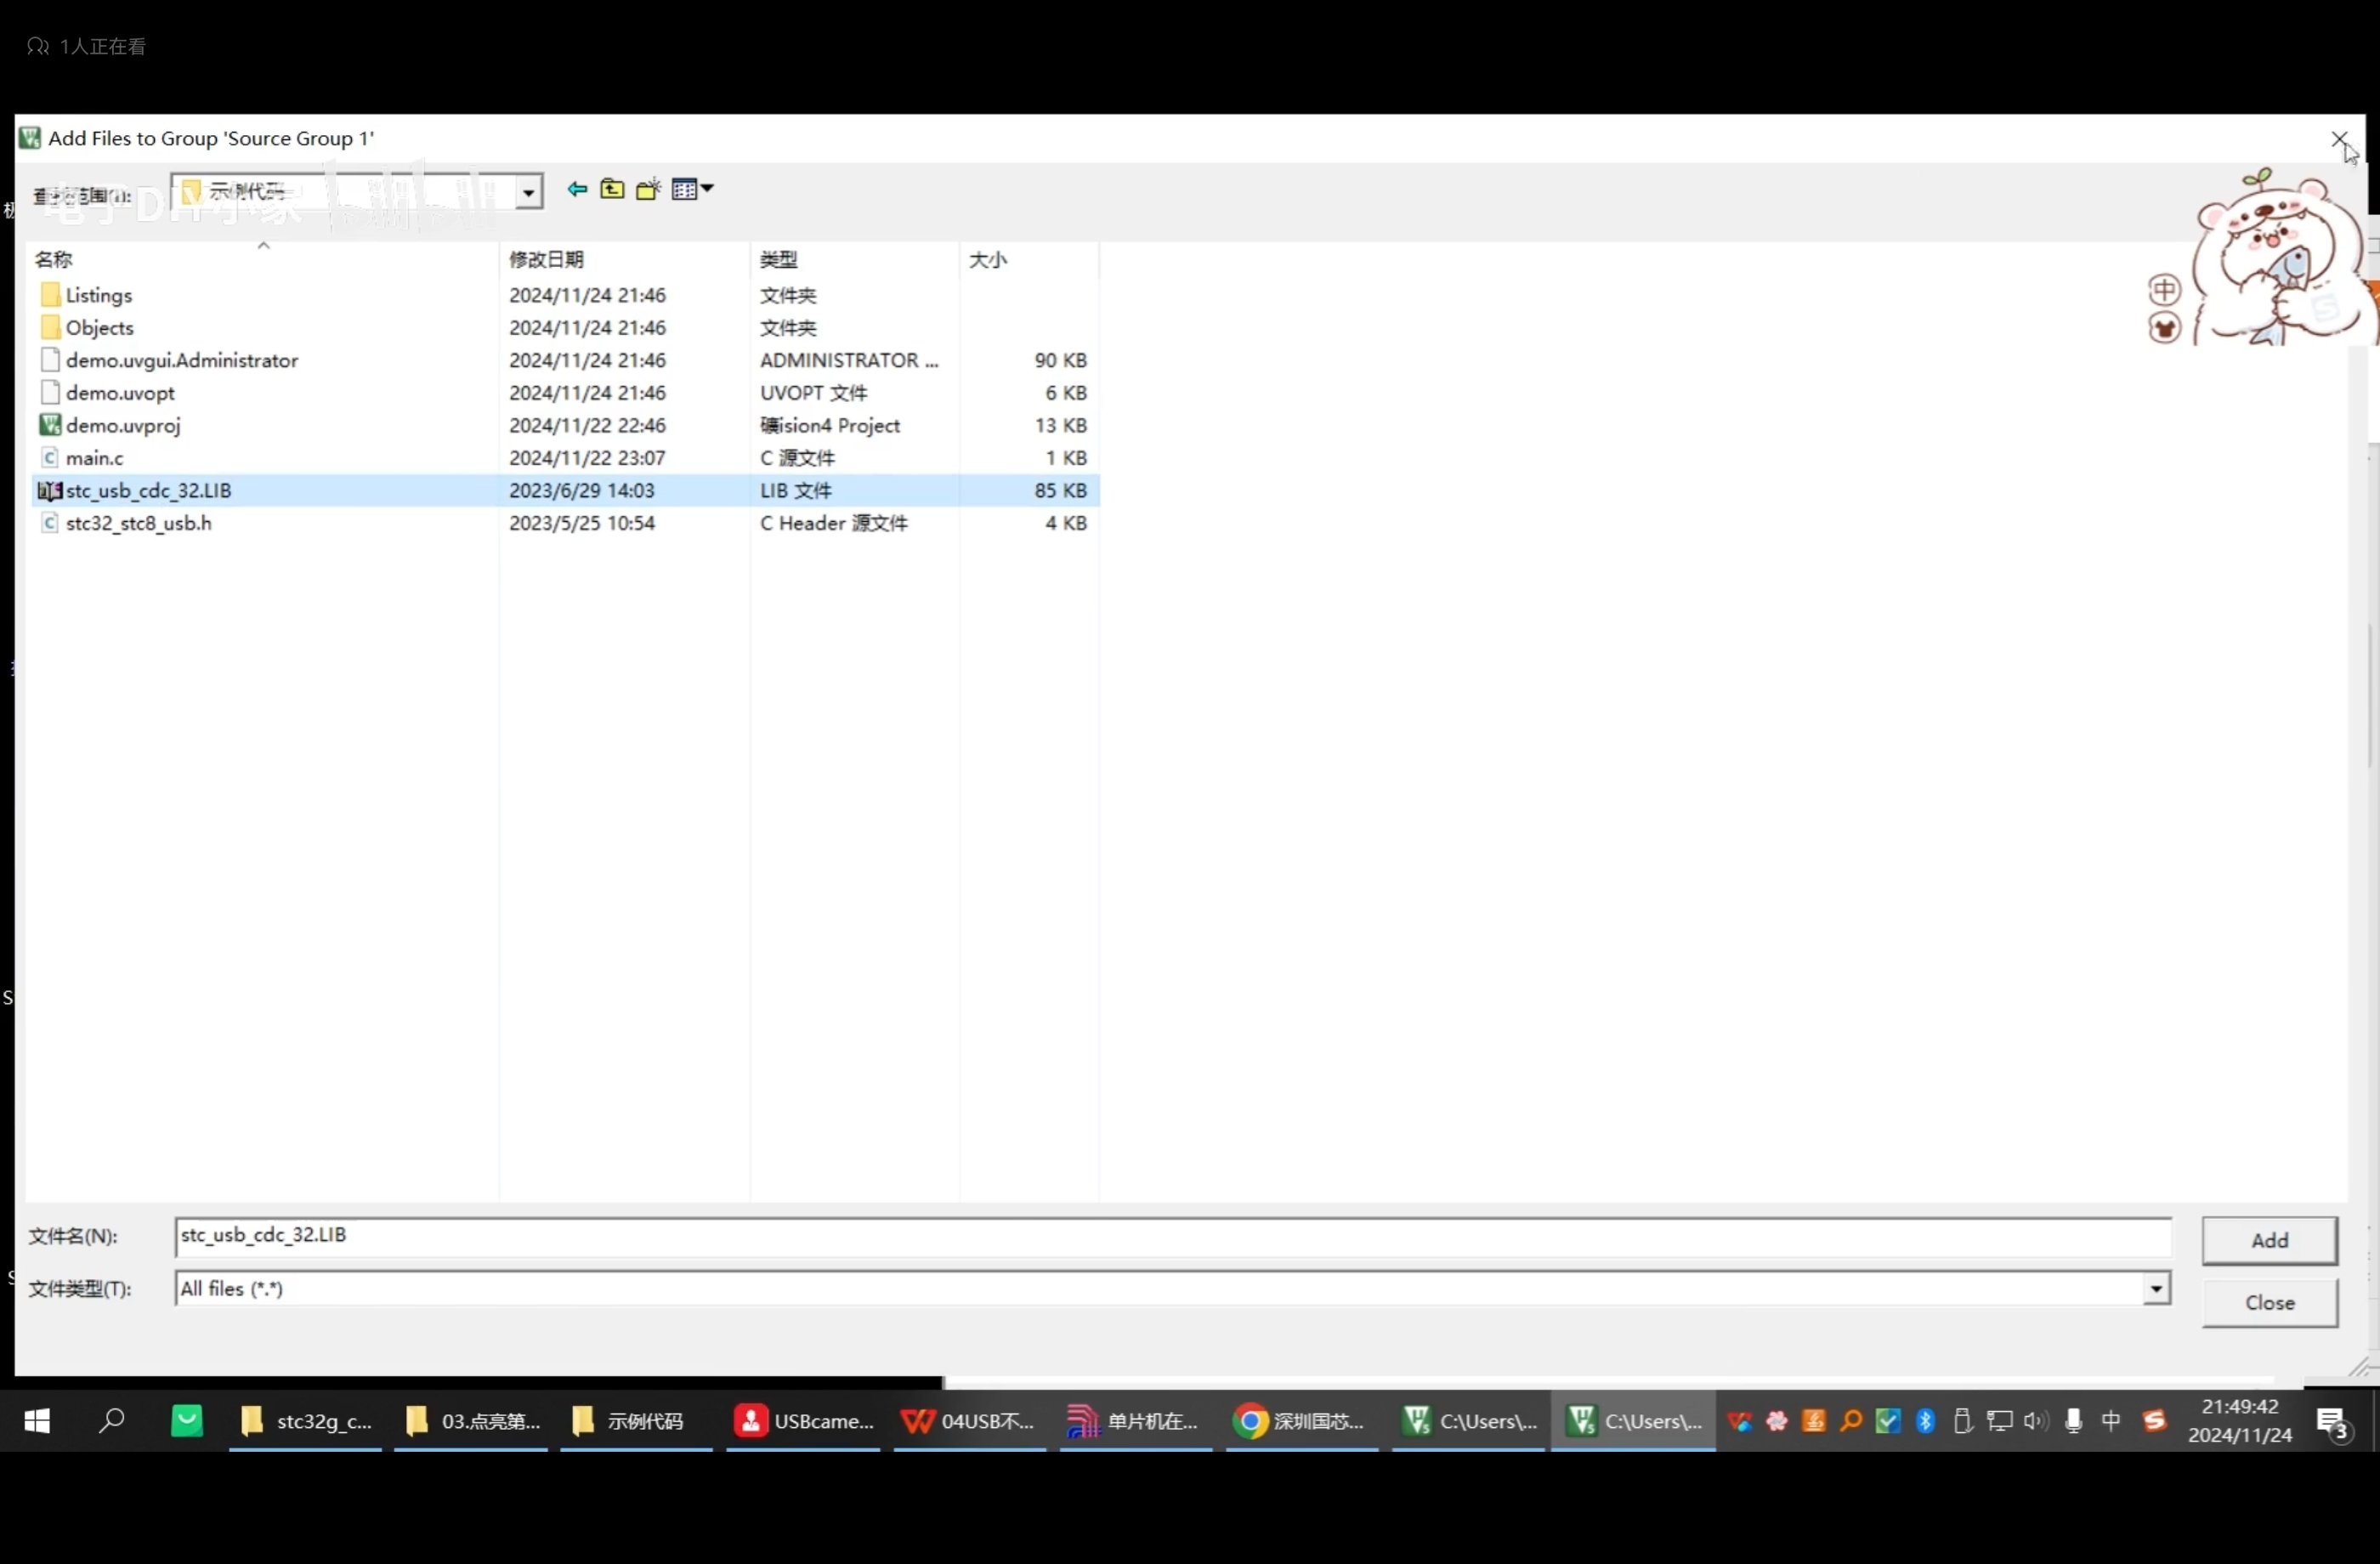Open Chrome browser in taskbar
This screenshot has width=2380, height=1564.
(1300, 1421)
